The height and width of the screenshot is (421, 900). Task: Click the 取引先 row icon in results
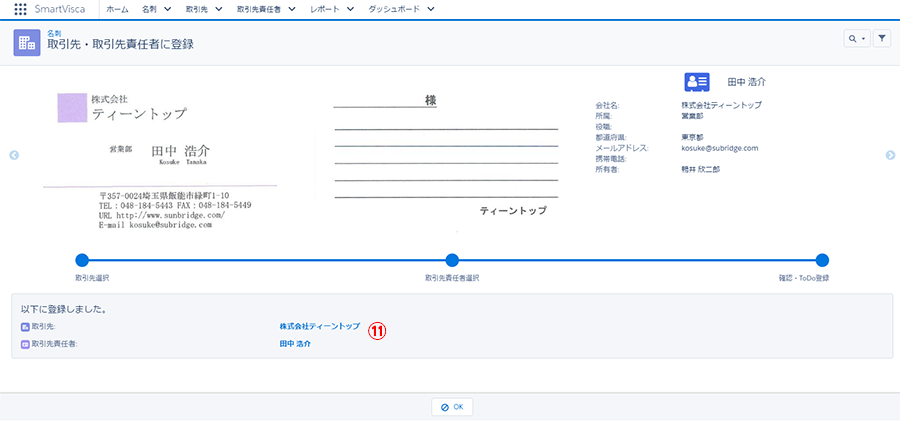25,327
